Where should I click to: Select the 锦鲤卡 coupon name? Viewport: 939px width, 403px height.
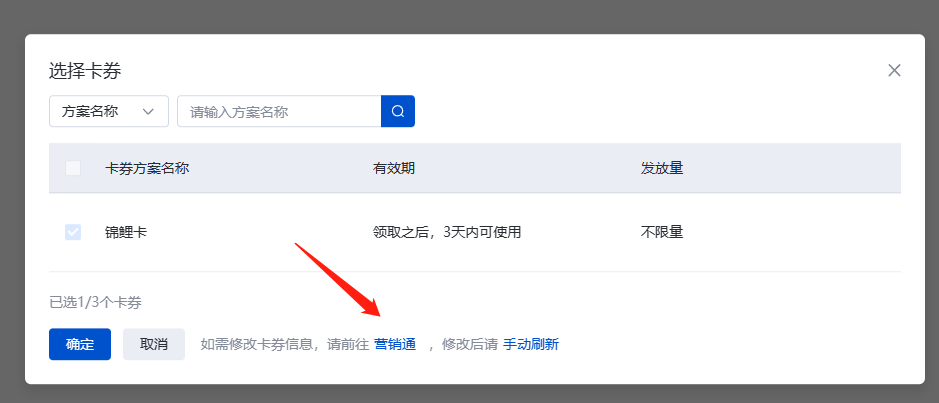126,232
